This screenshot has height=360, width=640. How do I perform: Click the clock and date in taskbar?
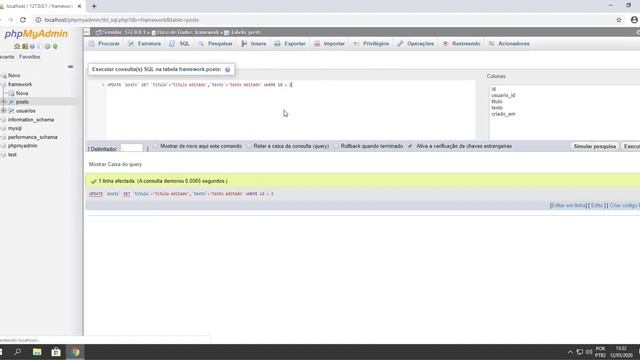coord(621,352)
